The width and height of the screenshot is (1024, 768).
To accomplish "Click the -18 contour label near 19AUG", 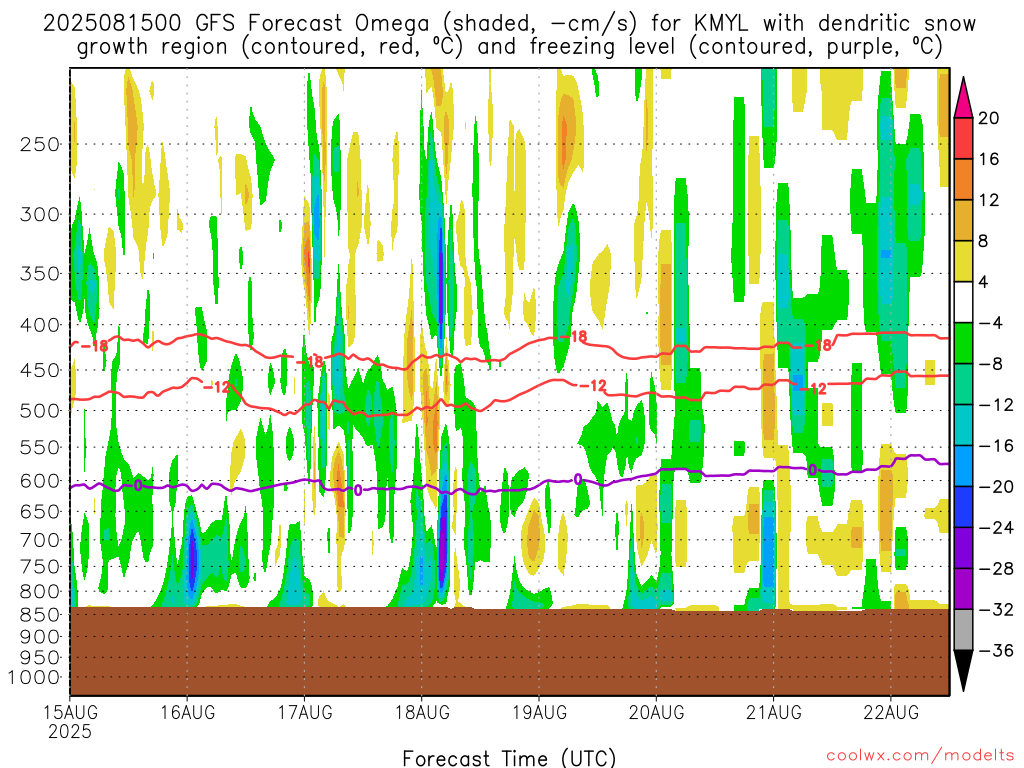I will (573, 337).
